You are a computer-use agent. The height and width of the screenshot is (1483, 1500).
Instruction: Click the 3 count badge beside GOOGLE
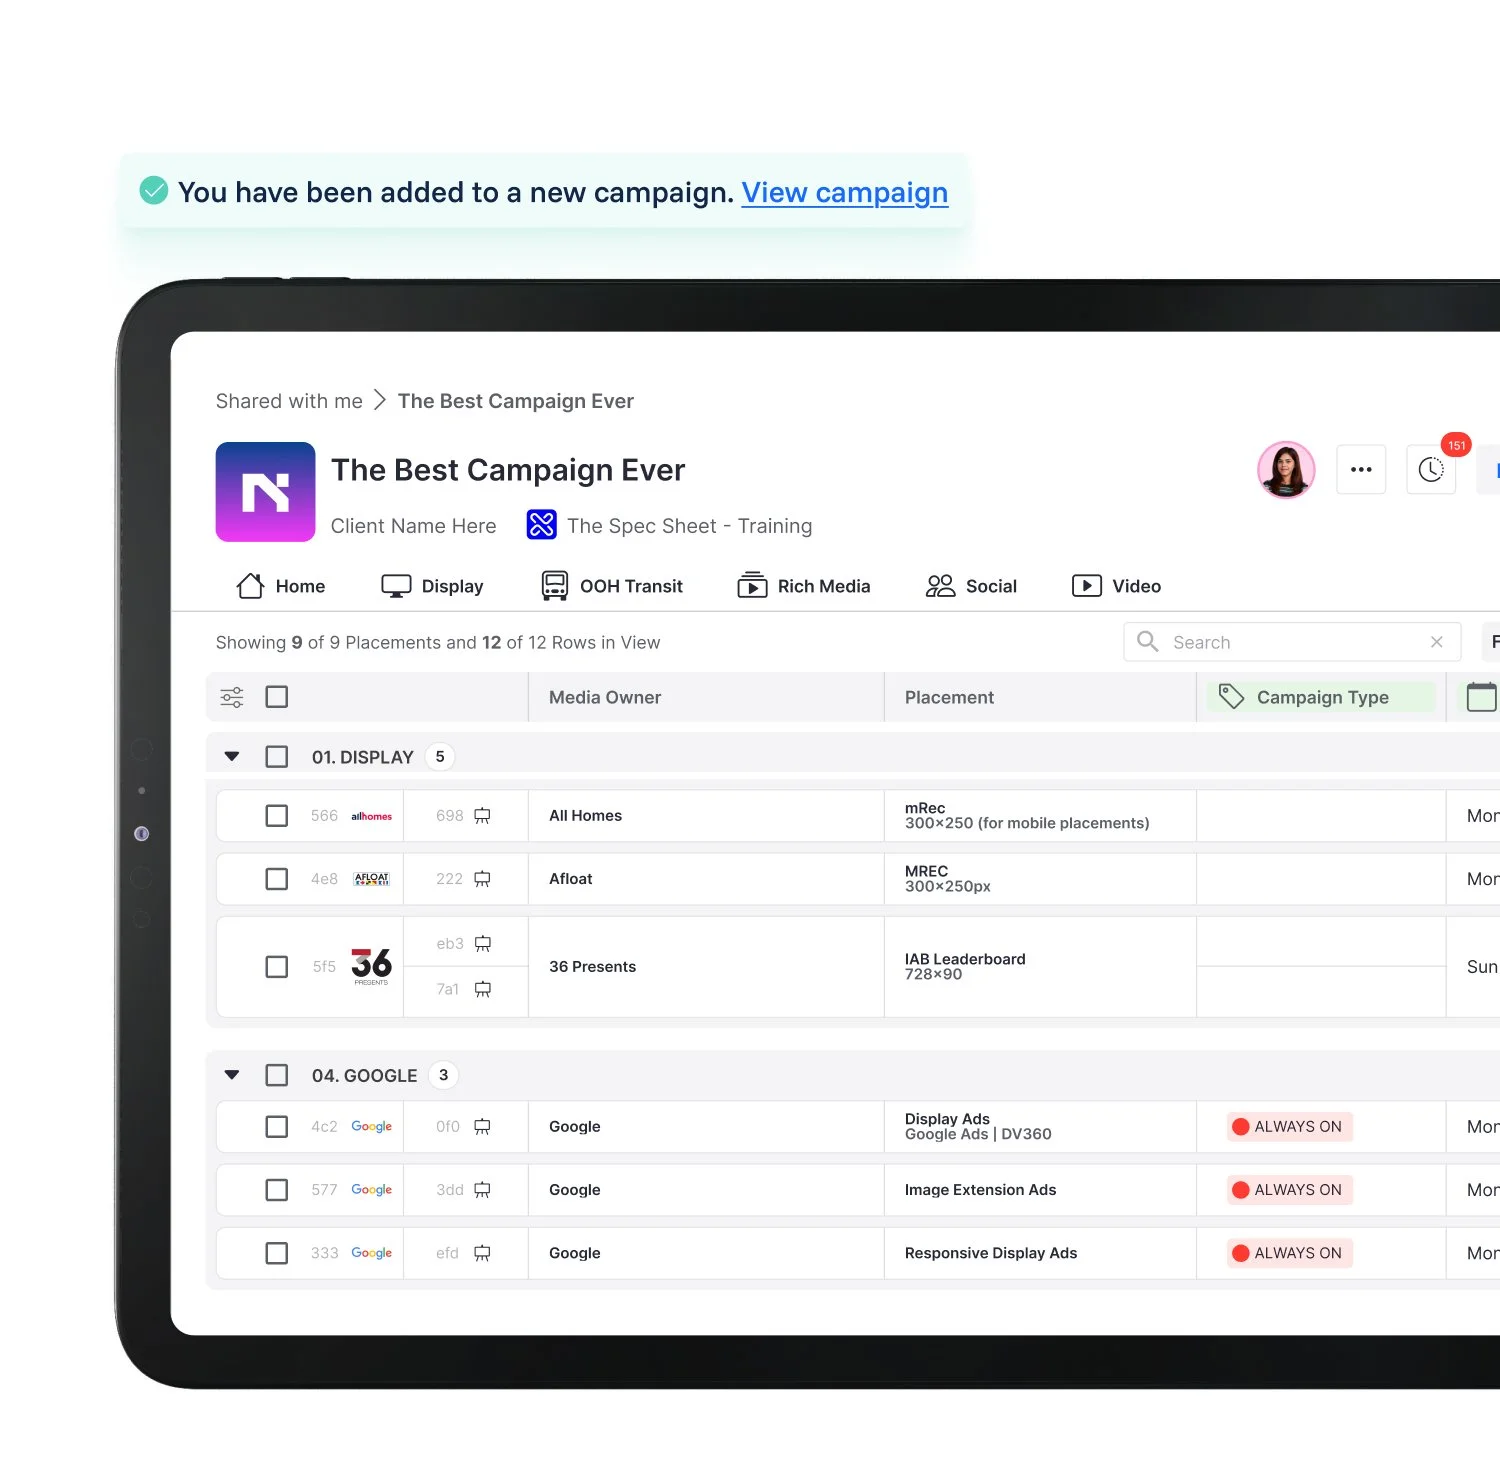click(444, 1075)
